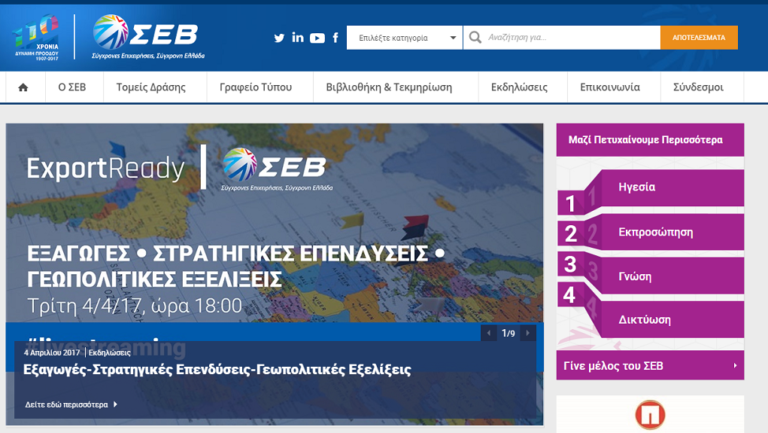This screenshot has height=433, width=768.
Task: Click Μαζί Πετυχαίνουμε Περισσότερα heading
Action: (x=650, y=140)
